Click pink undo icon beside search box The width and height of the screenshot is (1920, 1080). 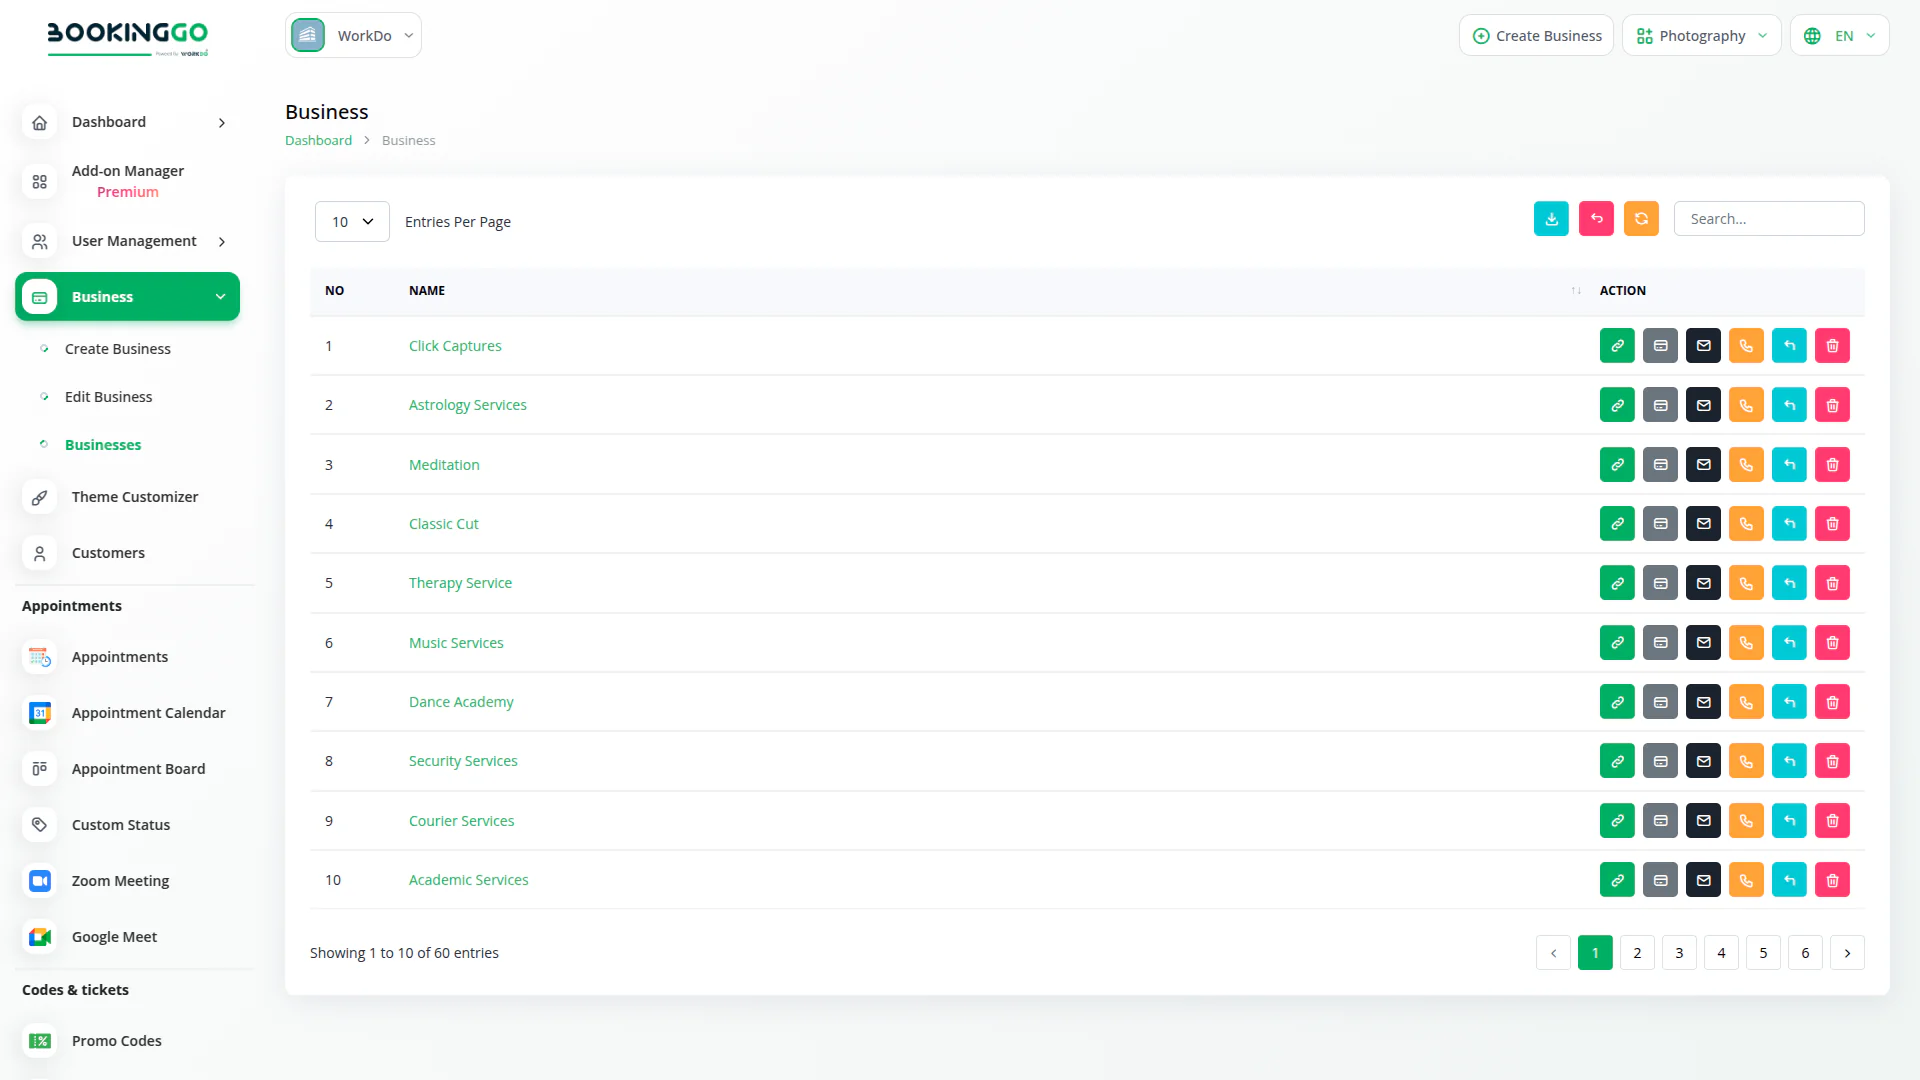tap(1596, 219)
